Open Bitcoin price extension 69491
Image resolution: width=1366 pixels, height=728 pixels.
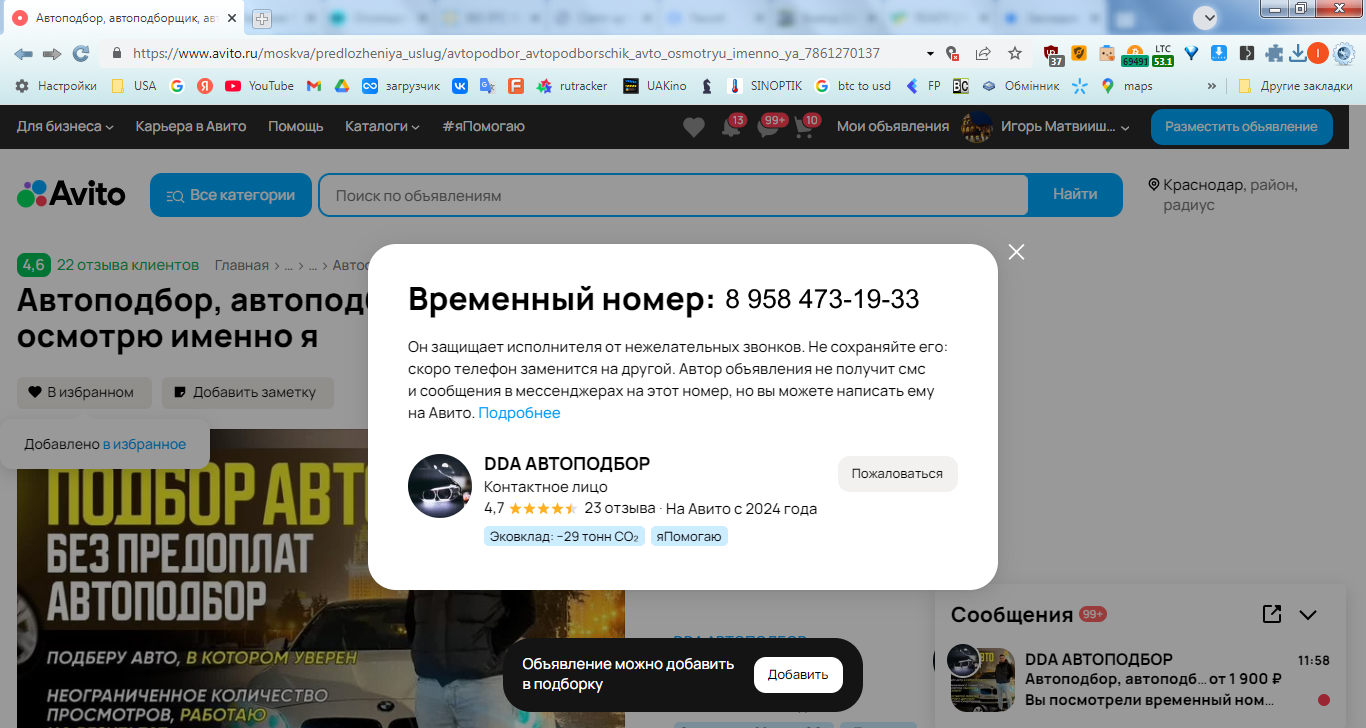[x=1134, y=55]
